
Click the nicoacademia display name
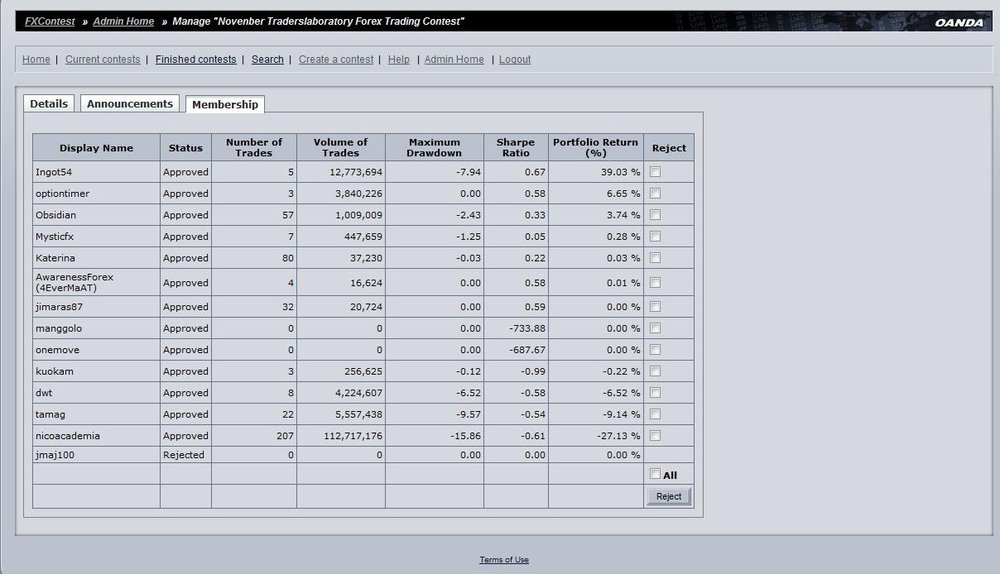[68, 436]
